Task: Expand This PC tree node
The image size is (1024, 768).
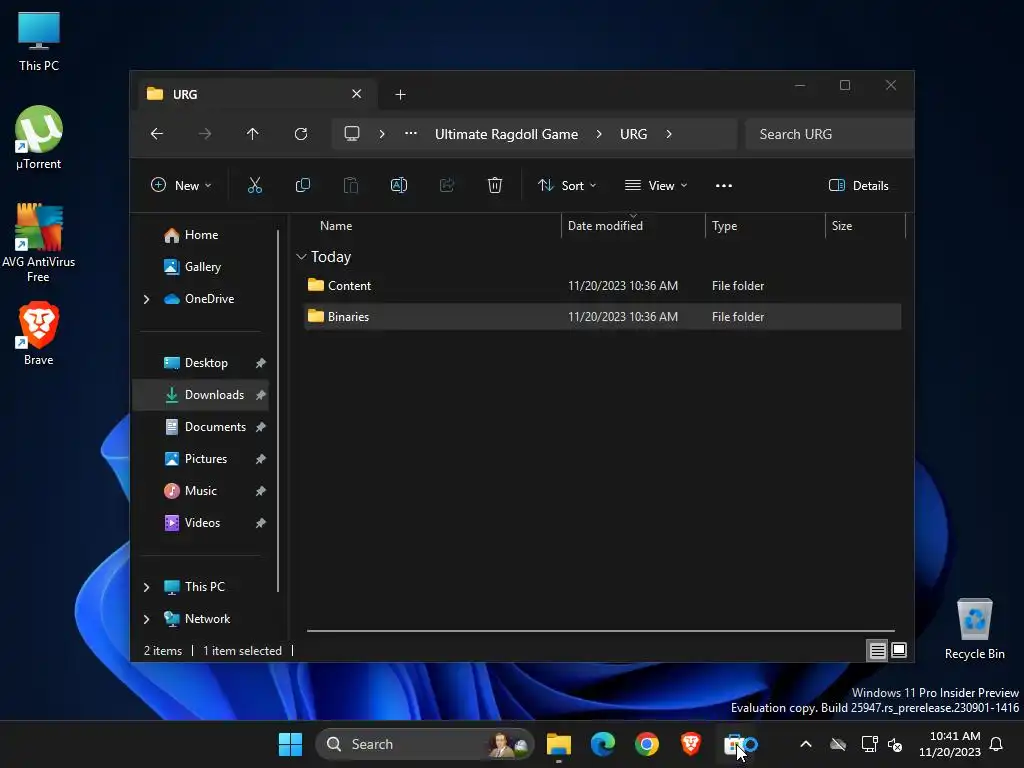Action: coord(146,587)
